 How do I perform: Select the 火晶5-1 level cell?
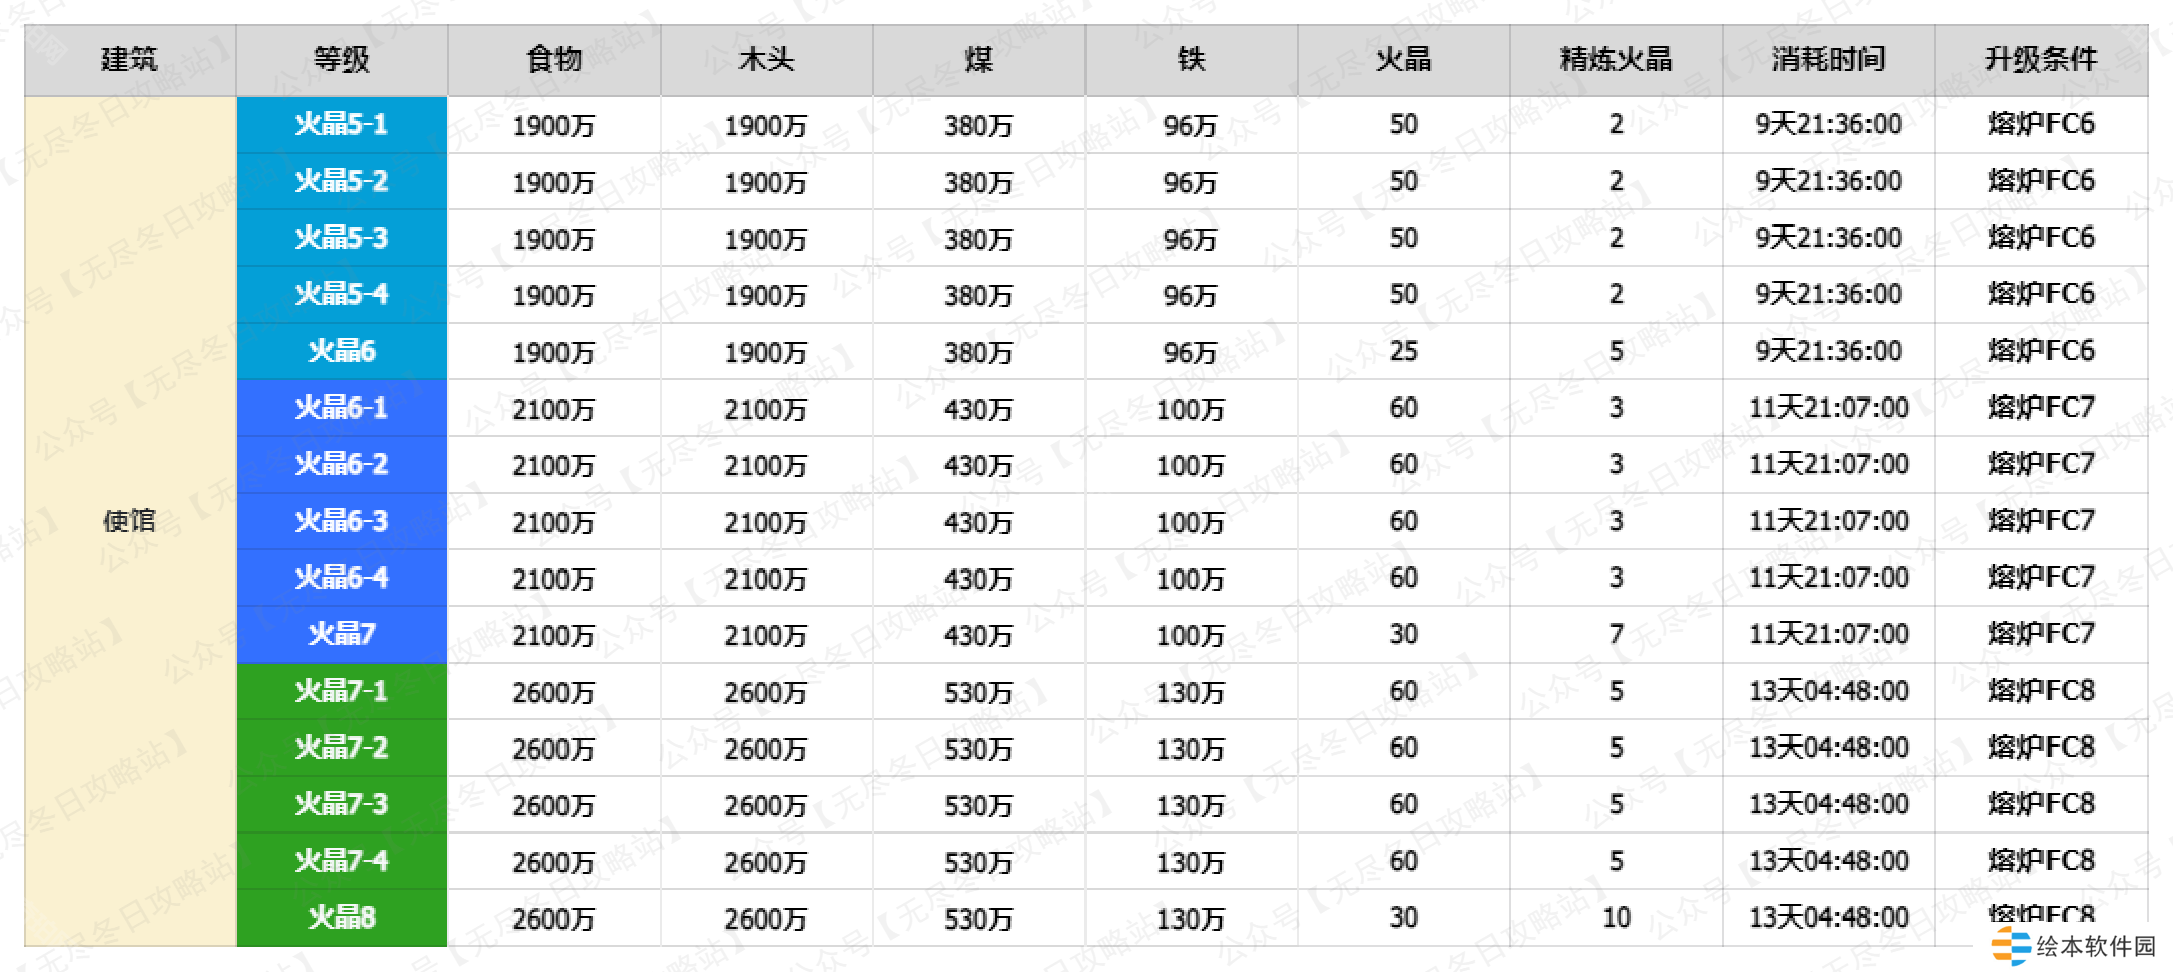[342, 124]
